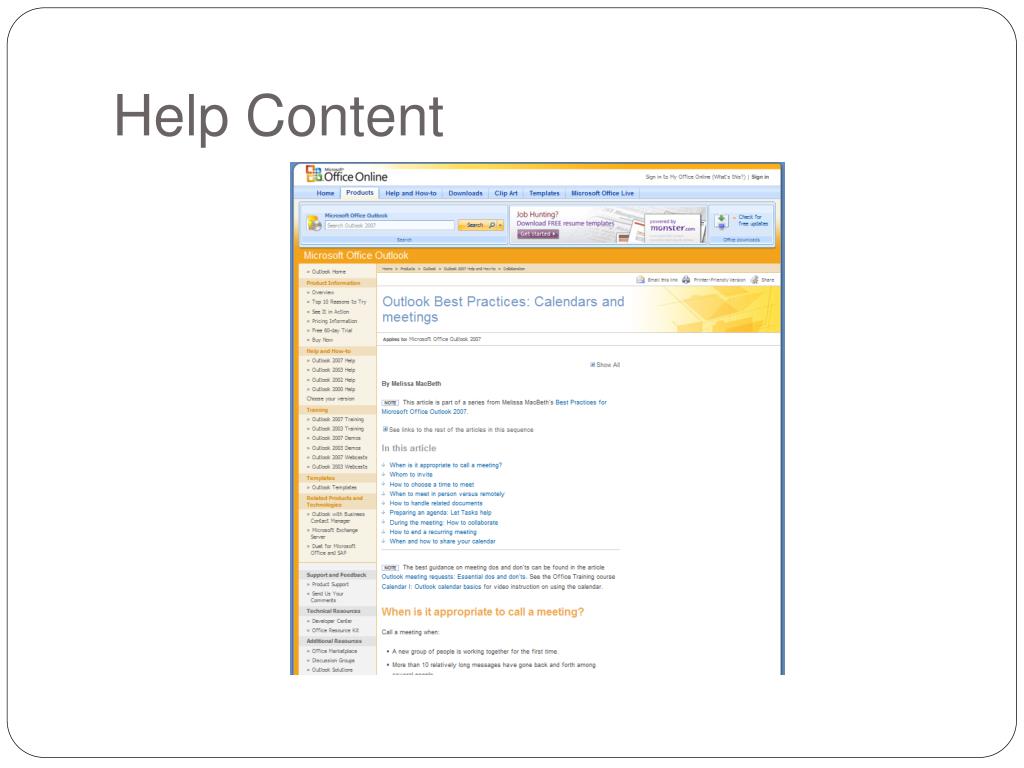
Task: Click Sign in to My Office Online
Action: [x=677, y=177]
